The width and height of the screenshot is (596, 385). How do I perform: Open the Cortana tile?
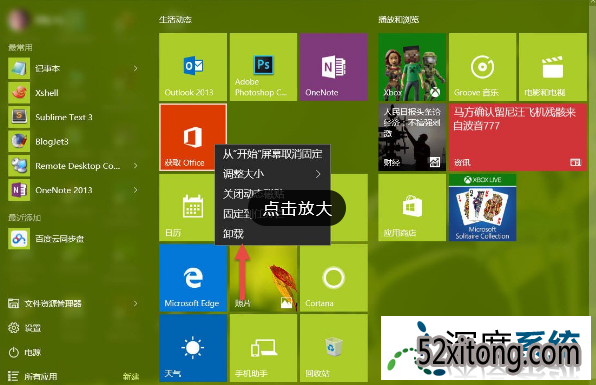(x=334, y=278)
